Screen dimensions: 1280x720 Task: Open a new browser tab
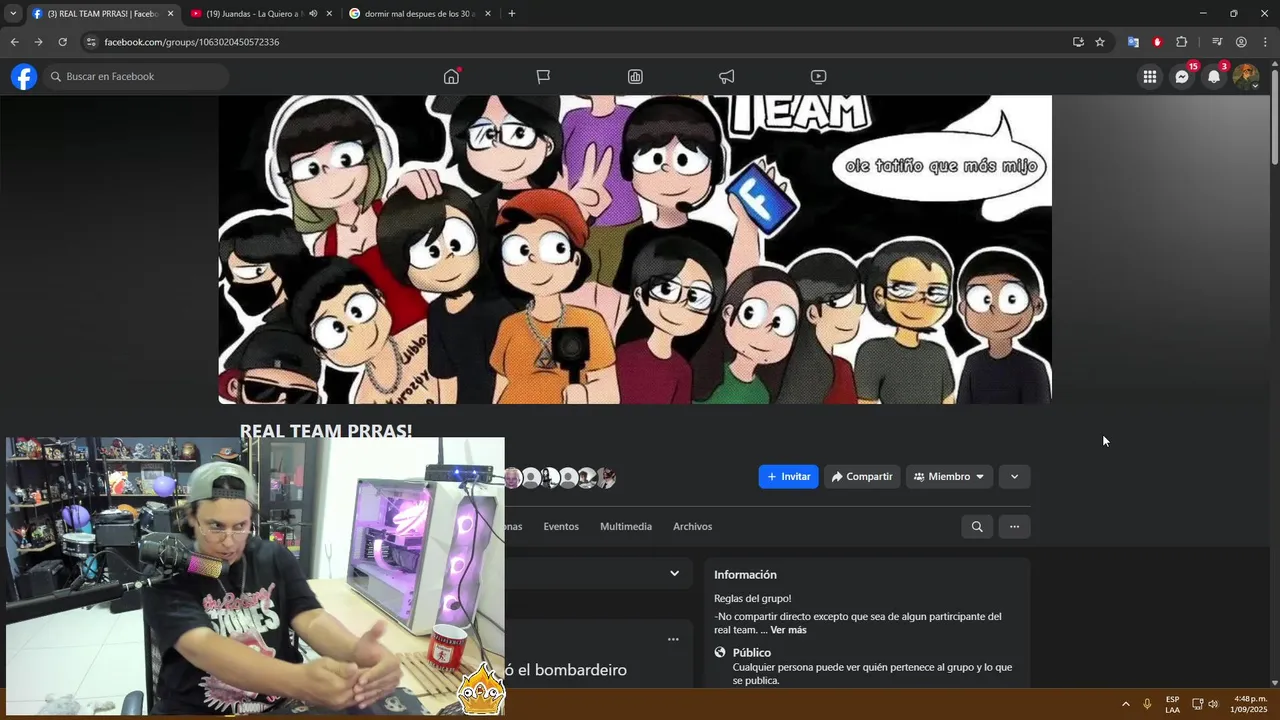(512, 14)
